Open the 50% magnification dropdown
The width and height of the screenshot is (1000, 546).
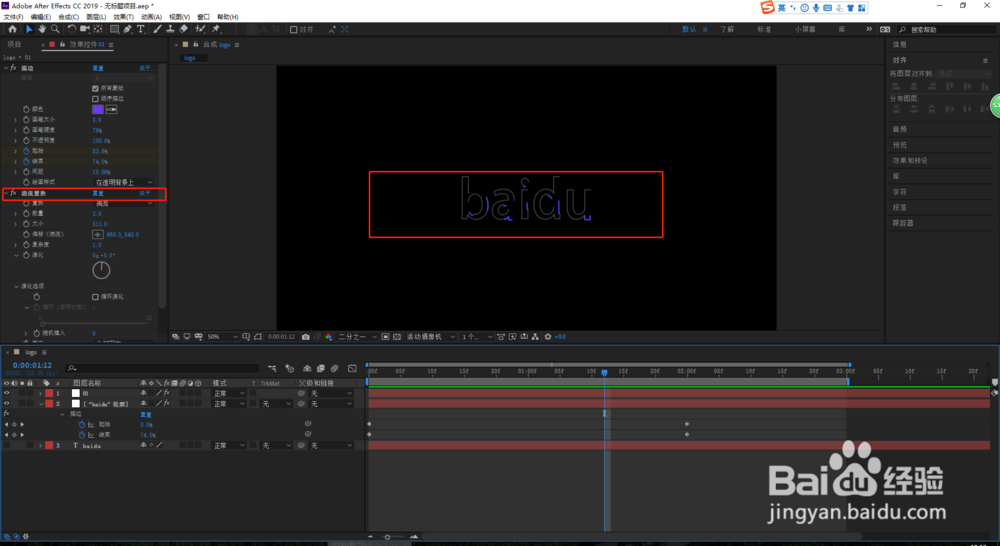click(222, 337)
